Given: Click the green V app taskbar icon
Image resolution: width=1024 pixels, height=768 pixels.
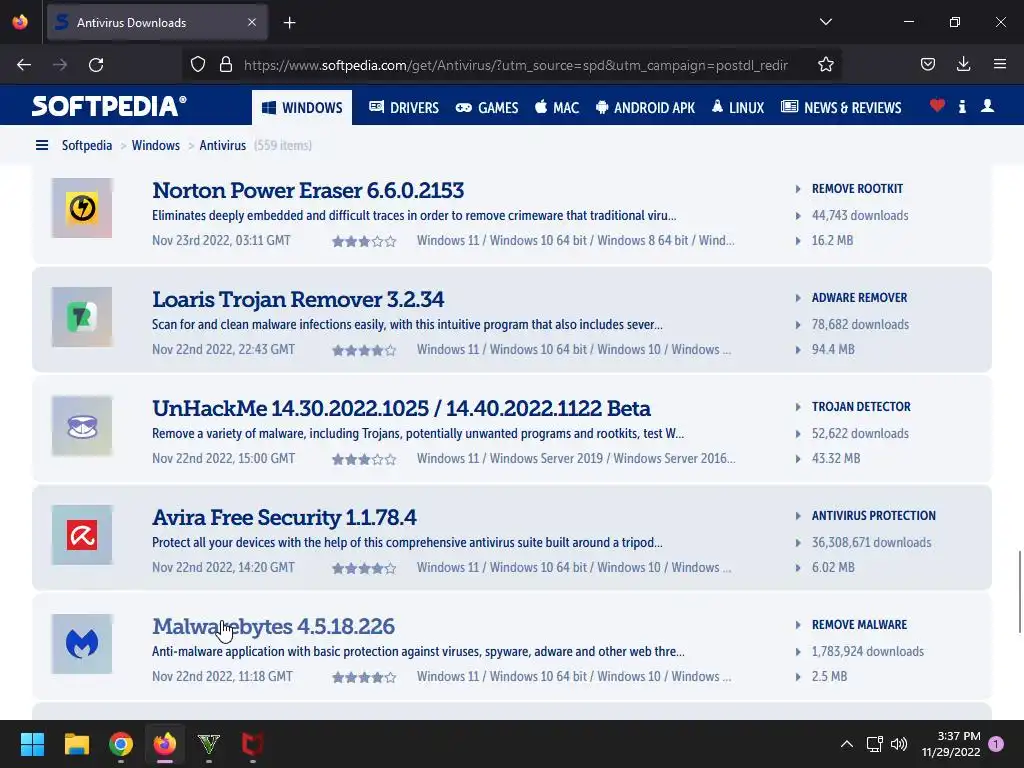Looking at the screenshot, I should coord(208,744).
